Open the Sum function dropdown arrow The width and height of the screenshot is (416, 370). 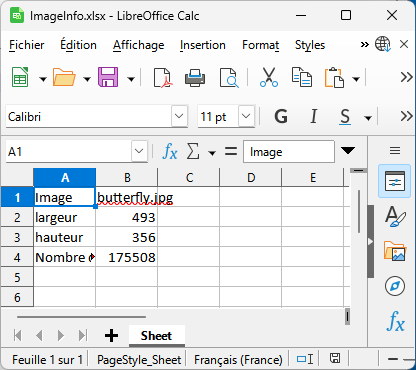click(x=212, y=153)
